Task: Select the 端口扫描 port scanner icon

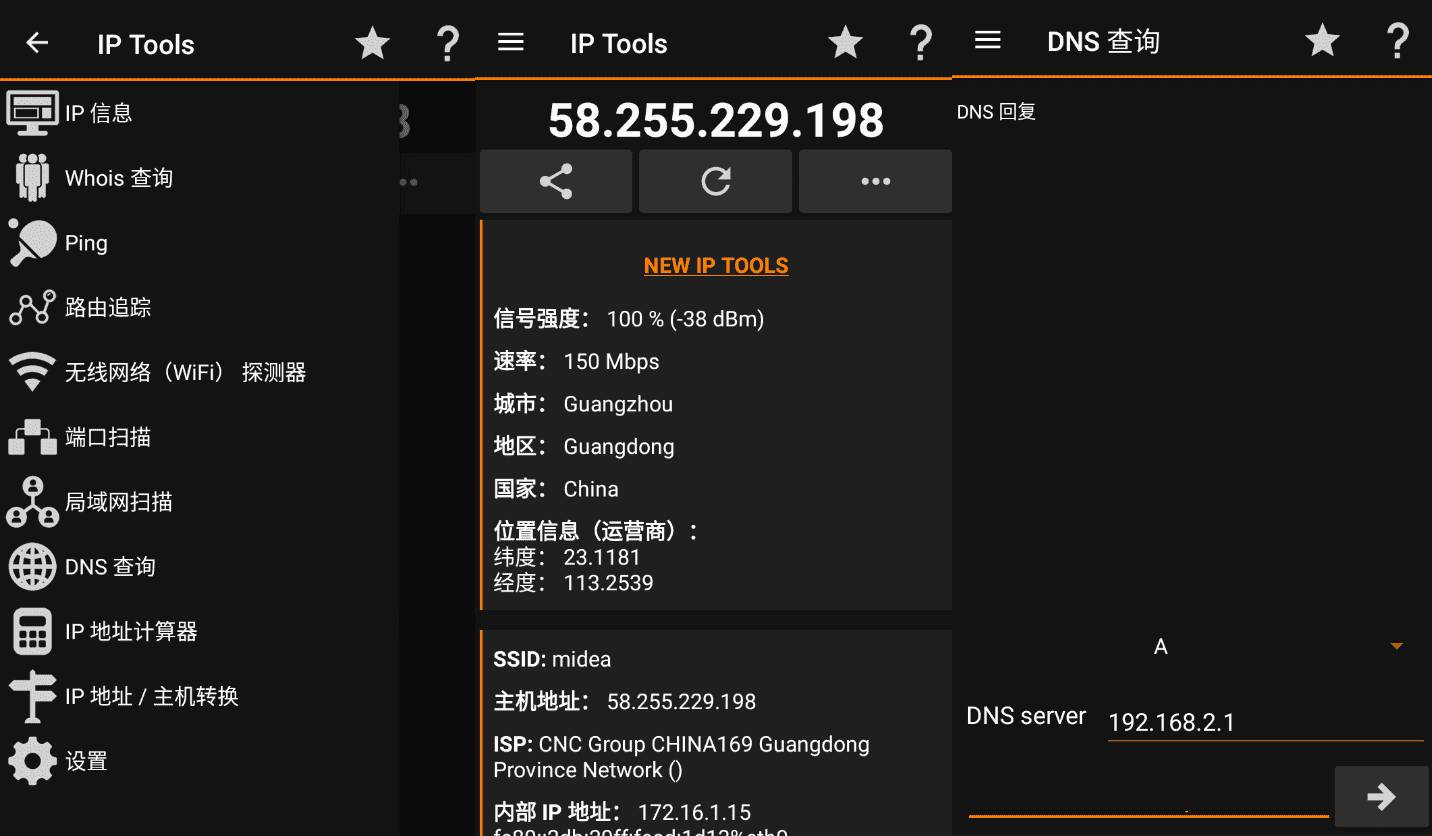Action: 32,437
